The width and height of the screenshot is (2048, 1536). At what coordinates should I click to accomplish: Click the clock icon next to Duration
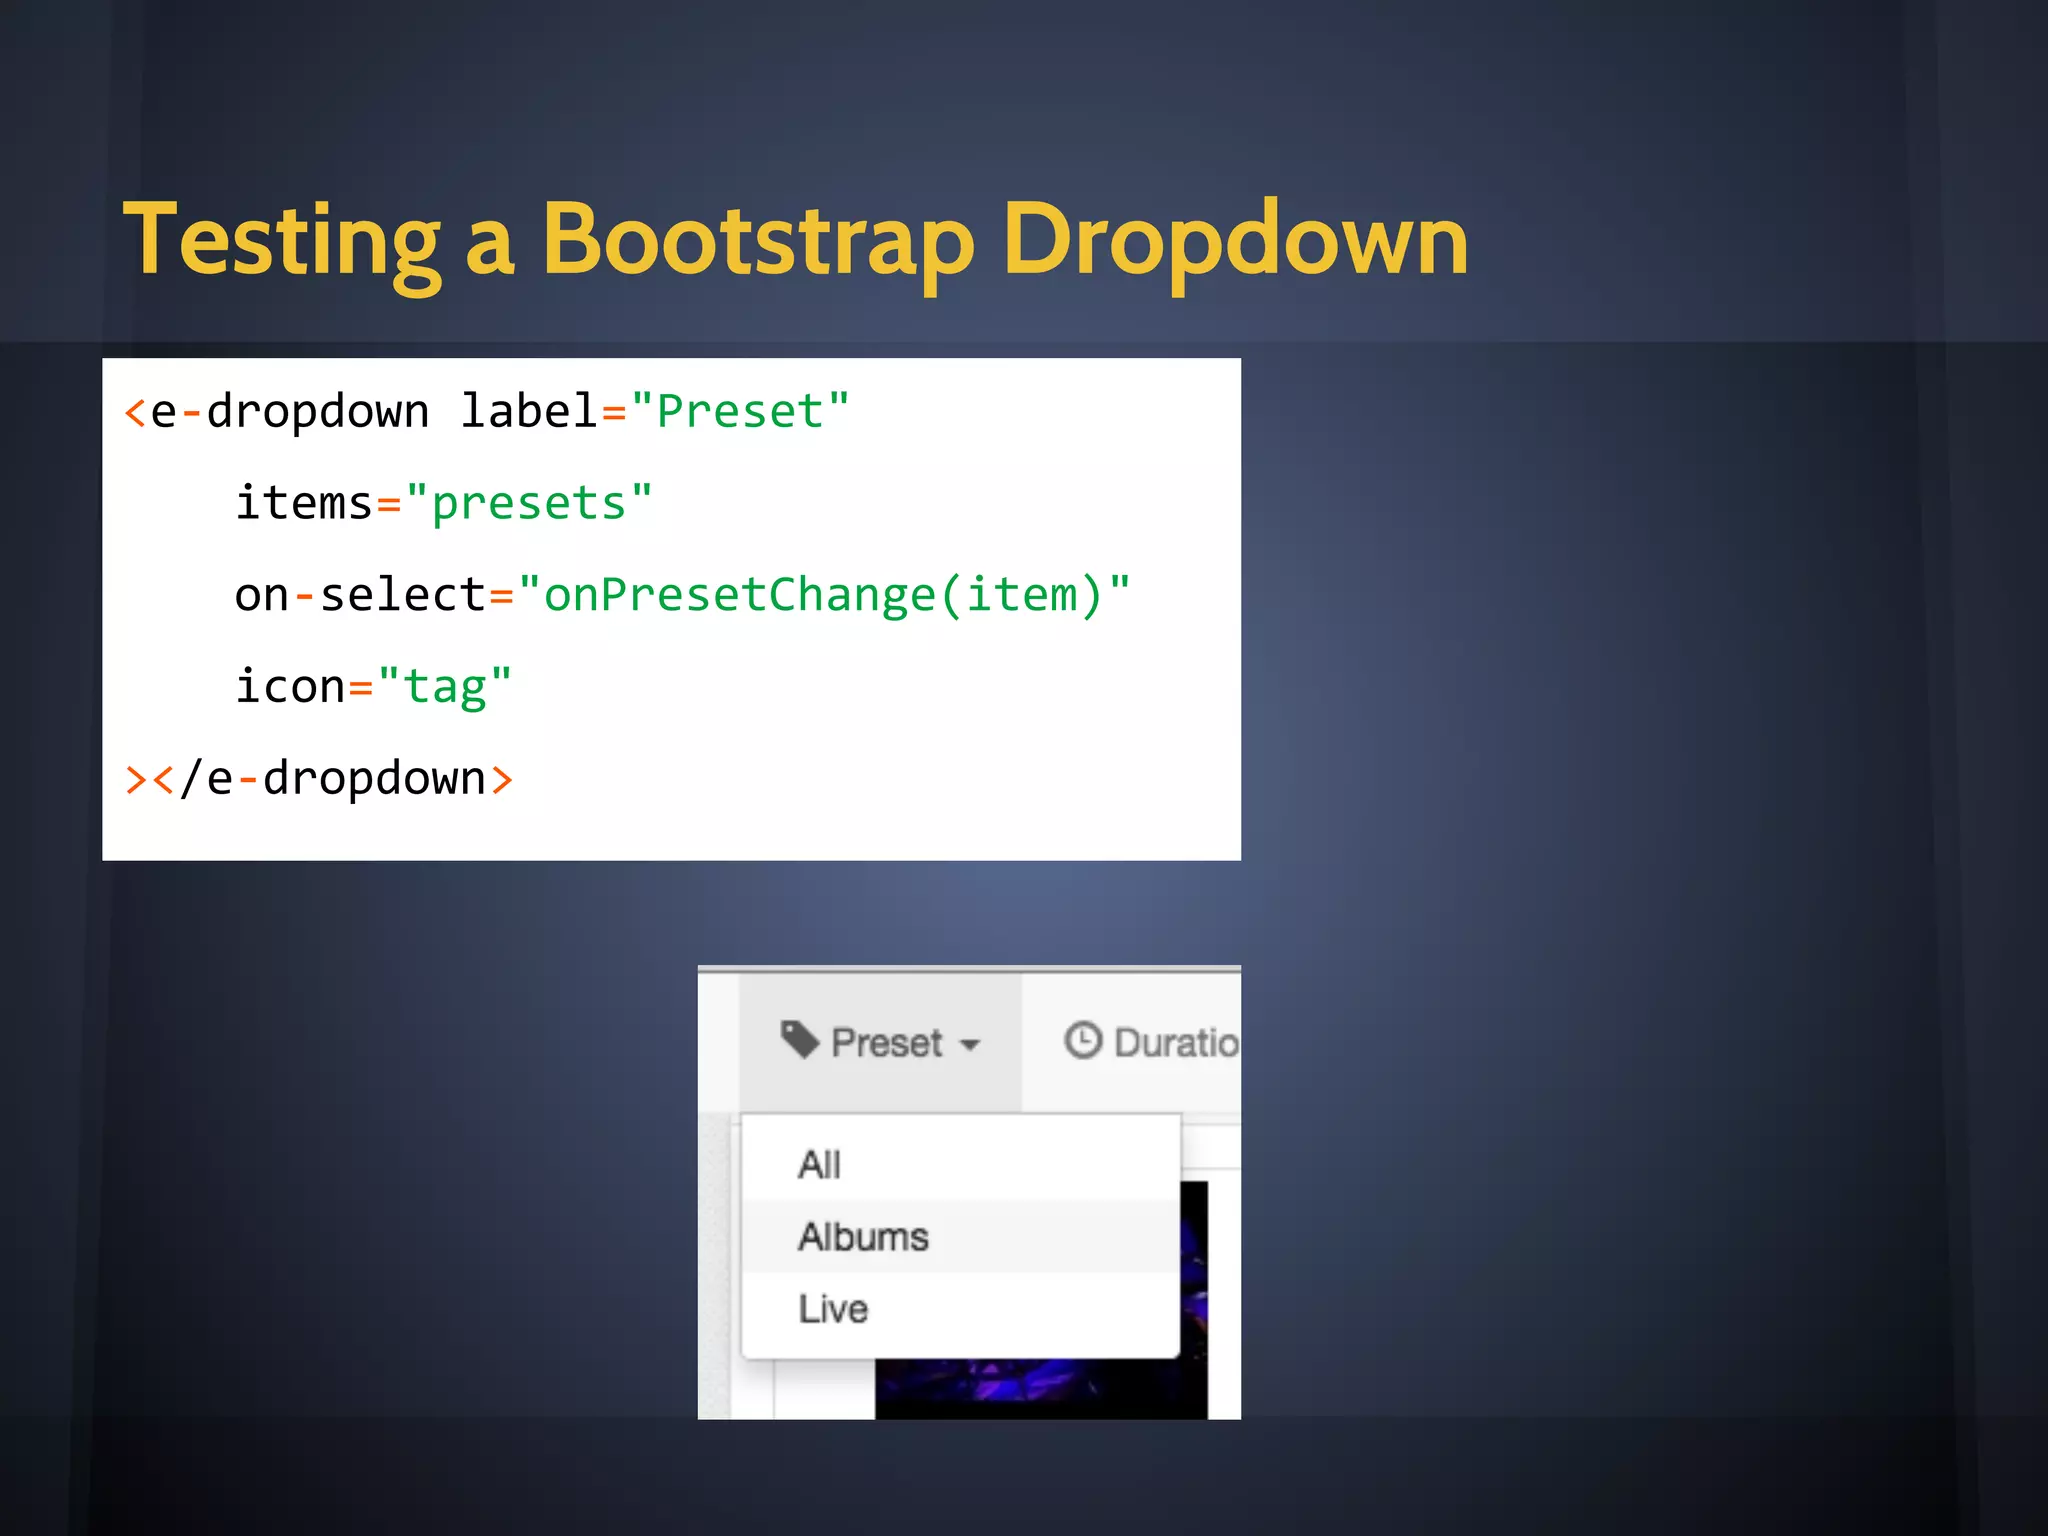coord(1082,1040)
